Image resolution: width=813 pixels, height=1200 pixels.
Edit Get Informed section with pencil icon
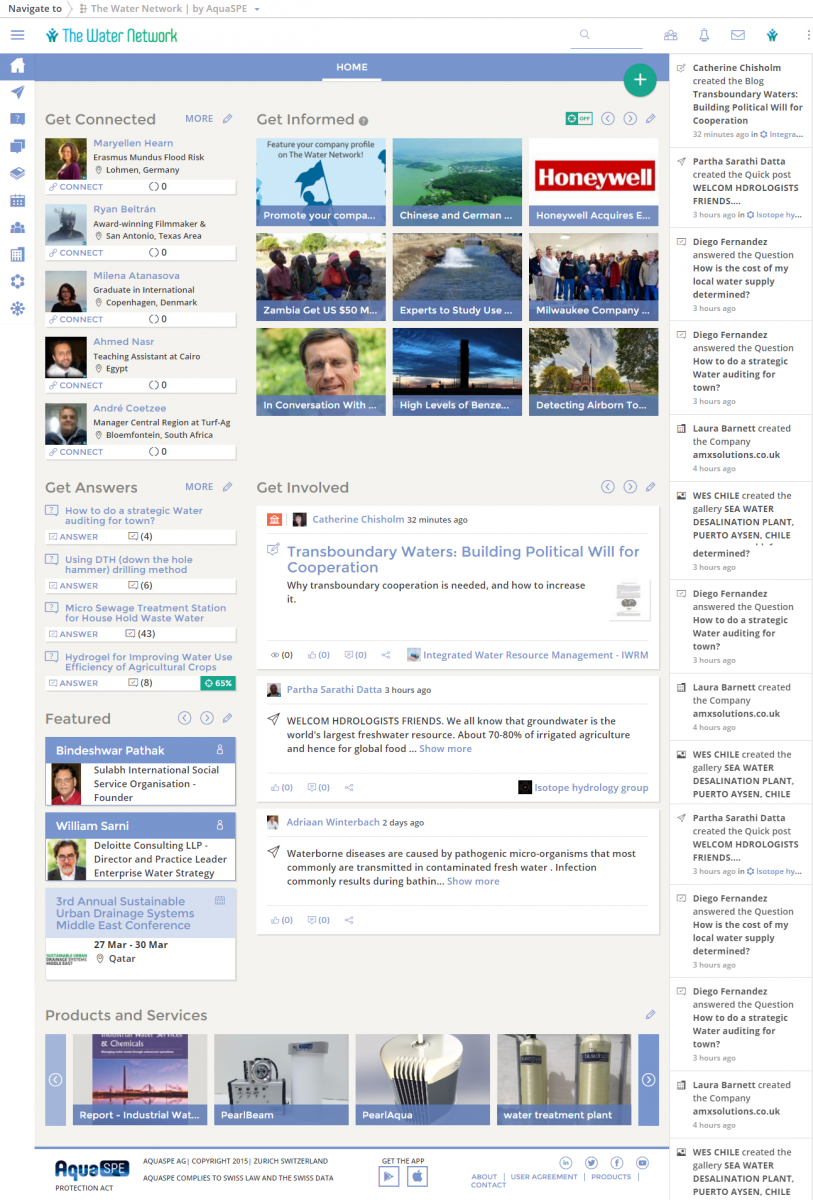pos(651,119)
